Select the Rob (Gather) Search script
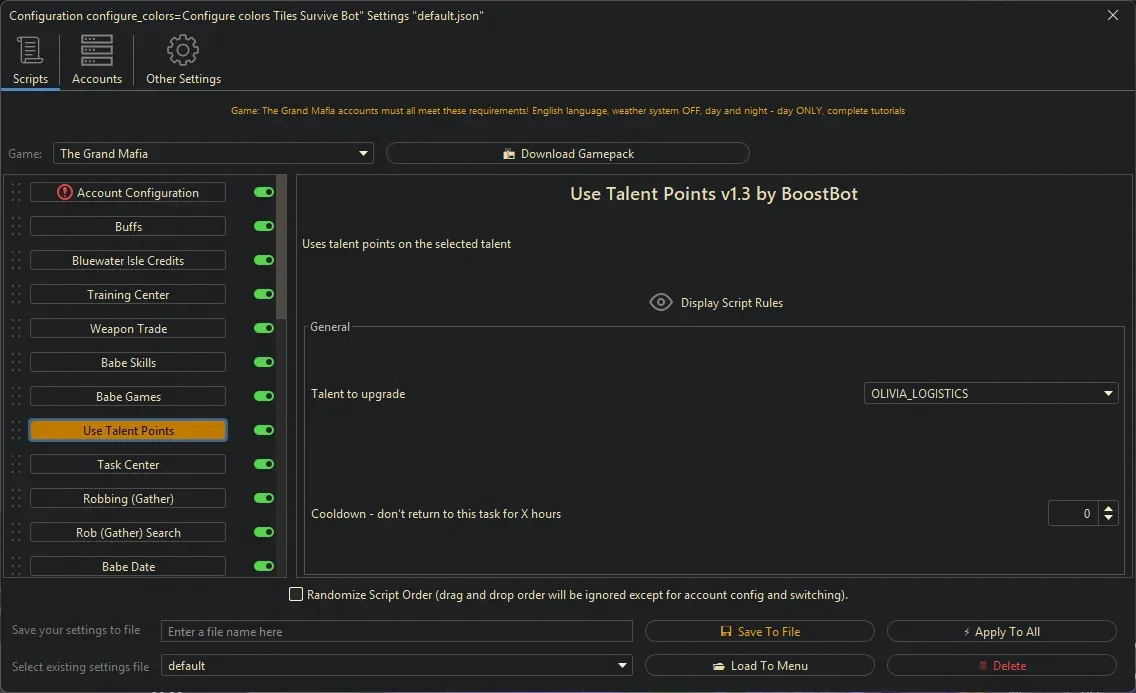 coord(128,533)
